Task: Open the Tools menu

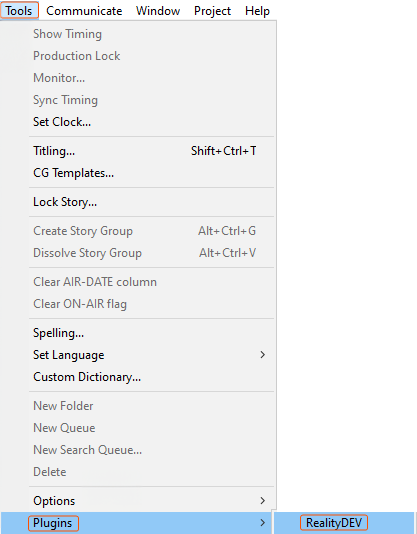Action: point(19,11)
